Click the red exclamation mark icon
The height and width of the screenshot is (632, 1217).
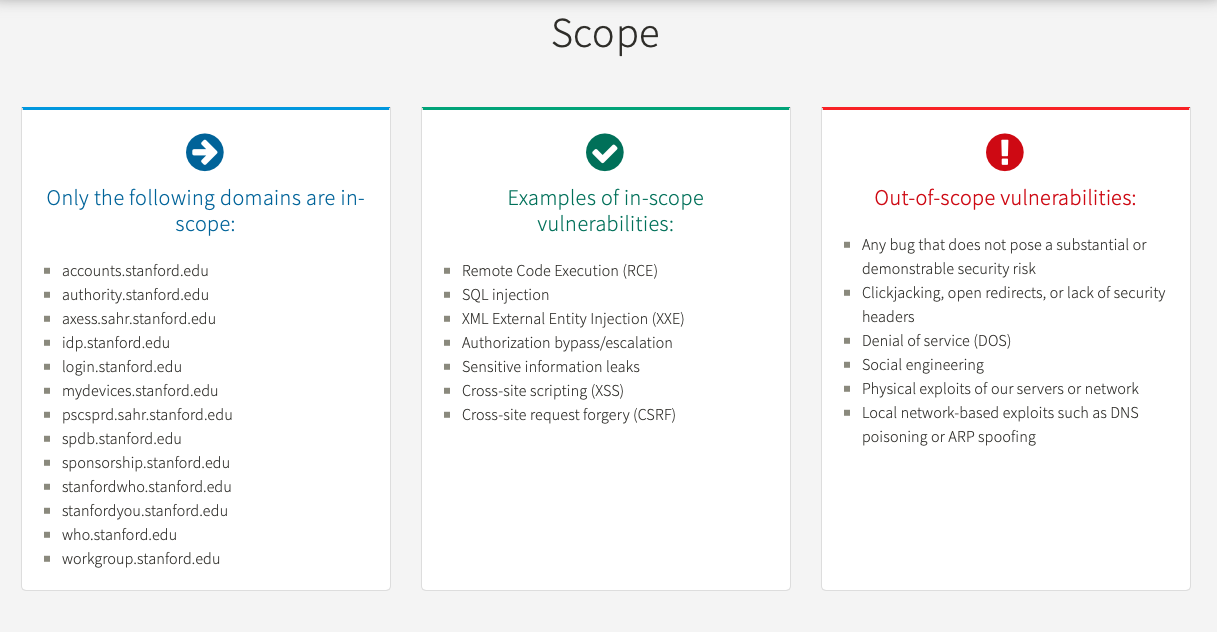[x=1005, y=153]
